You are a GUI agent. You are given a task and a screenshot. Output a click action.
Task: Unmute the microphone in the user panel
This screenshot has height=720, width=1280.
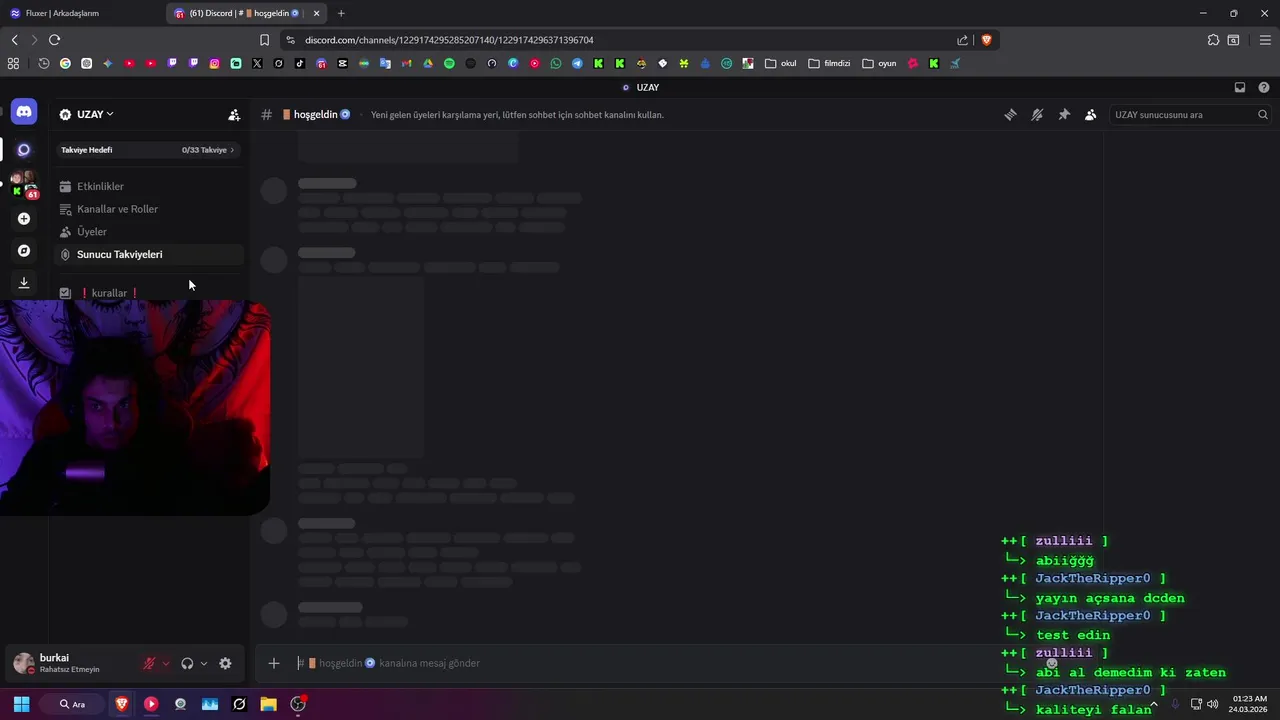[149, 663]
